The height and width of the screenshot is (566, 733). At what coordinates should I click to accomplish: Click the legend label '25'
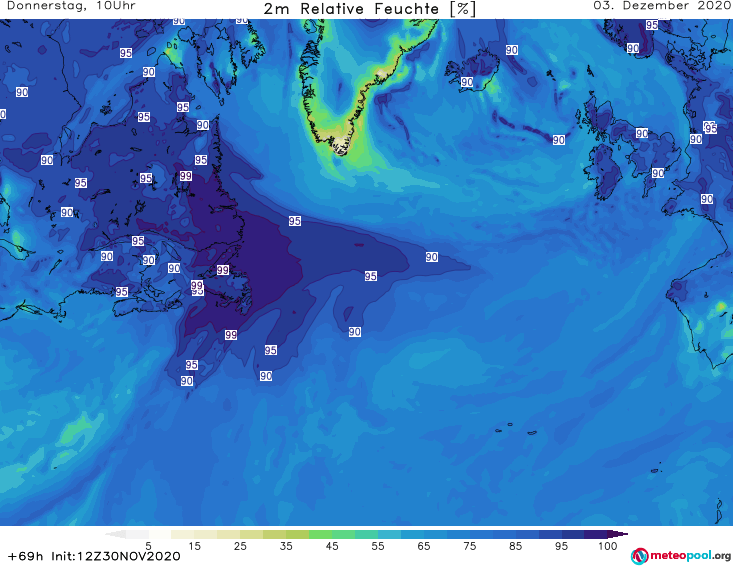tap(240, 545)
